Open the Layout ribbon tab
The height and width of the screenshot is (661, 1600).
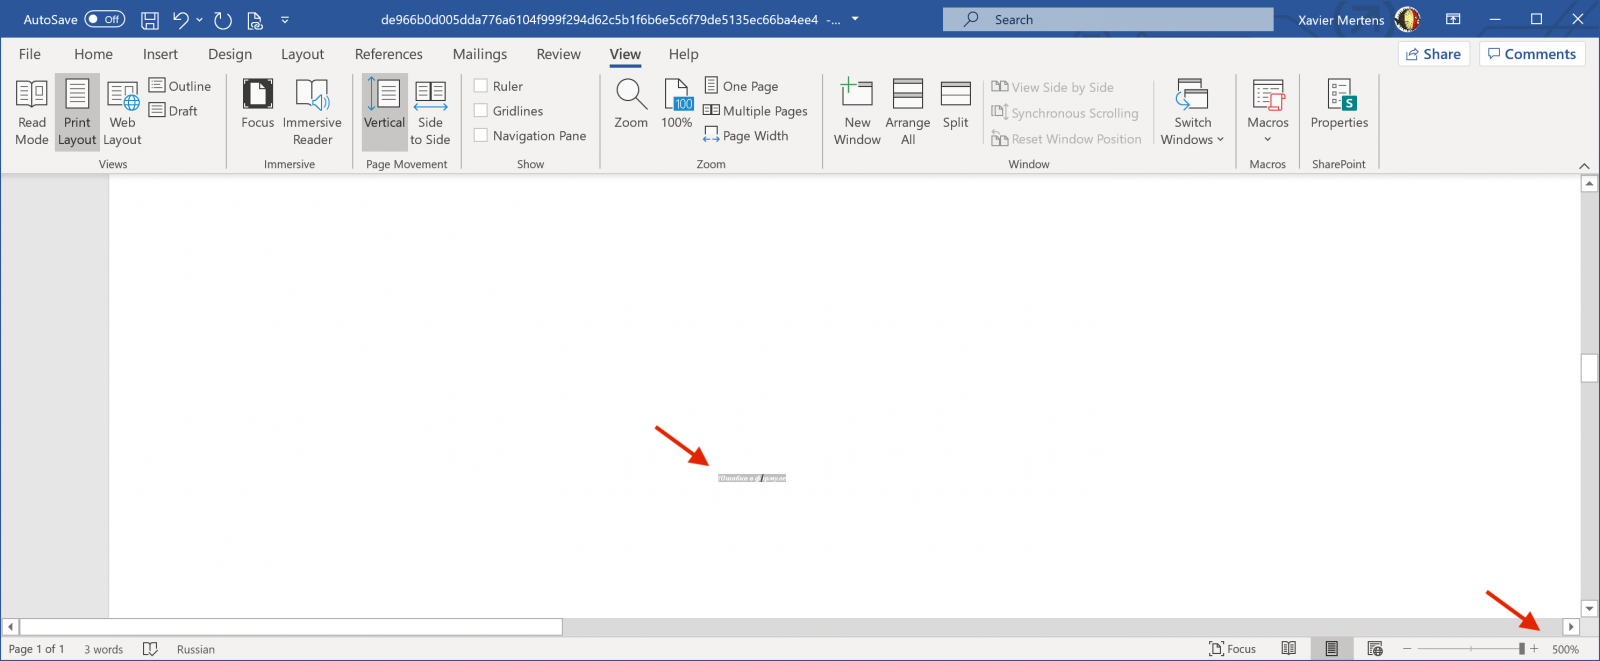302,54
